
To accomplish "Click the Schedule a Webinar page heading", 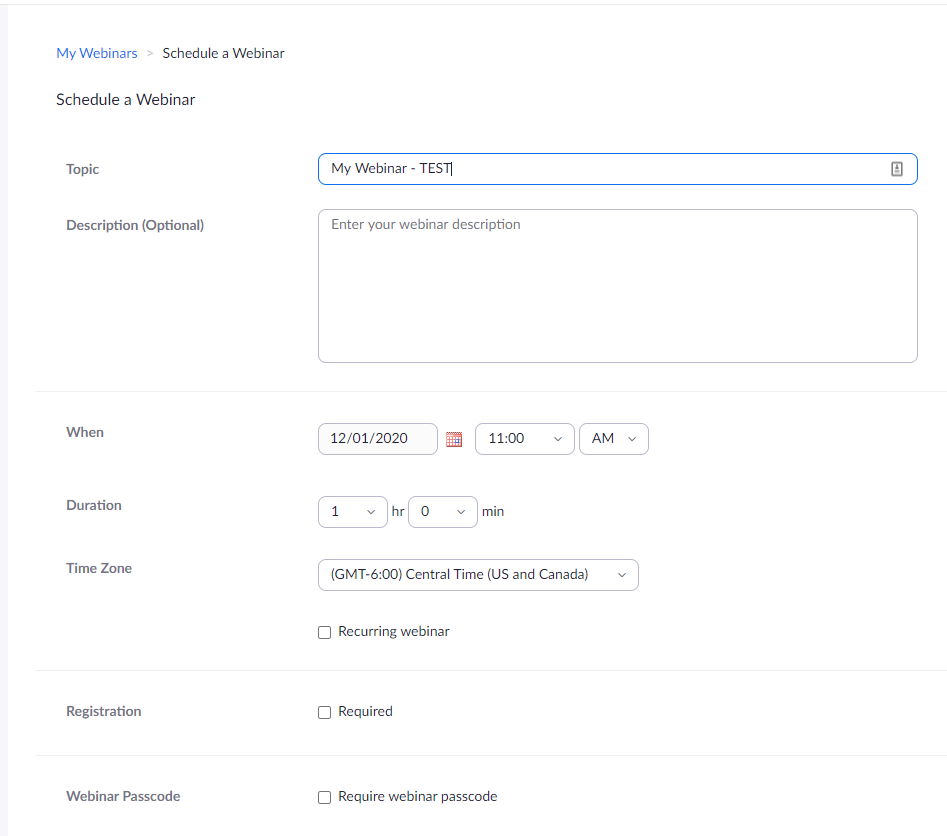I will click(125, 99).
